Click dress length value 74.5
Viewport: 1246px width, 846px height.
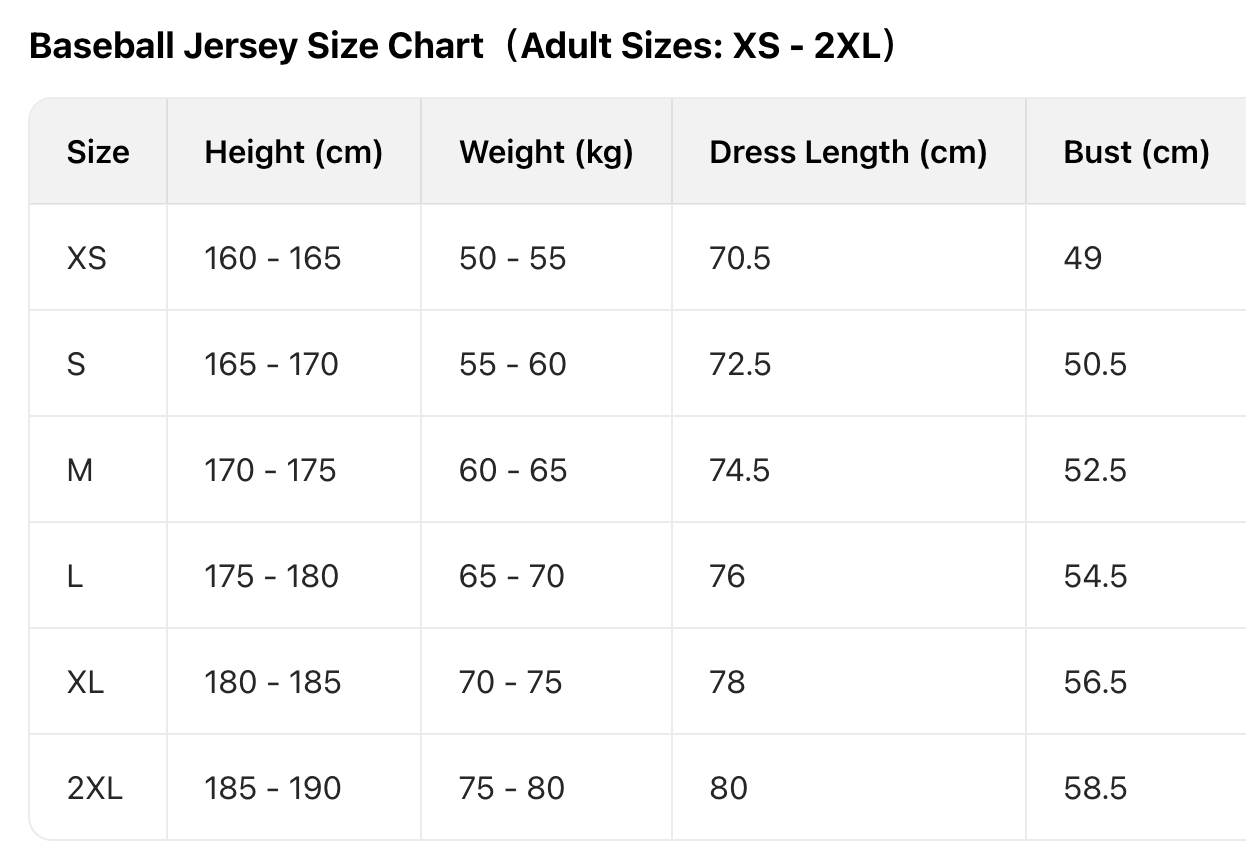tap(740, 470)
